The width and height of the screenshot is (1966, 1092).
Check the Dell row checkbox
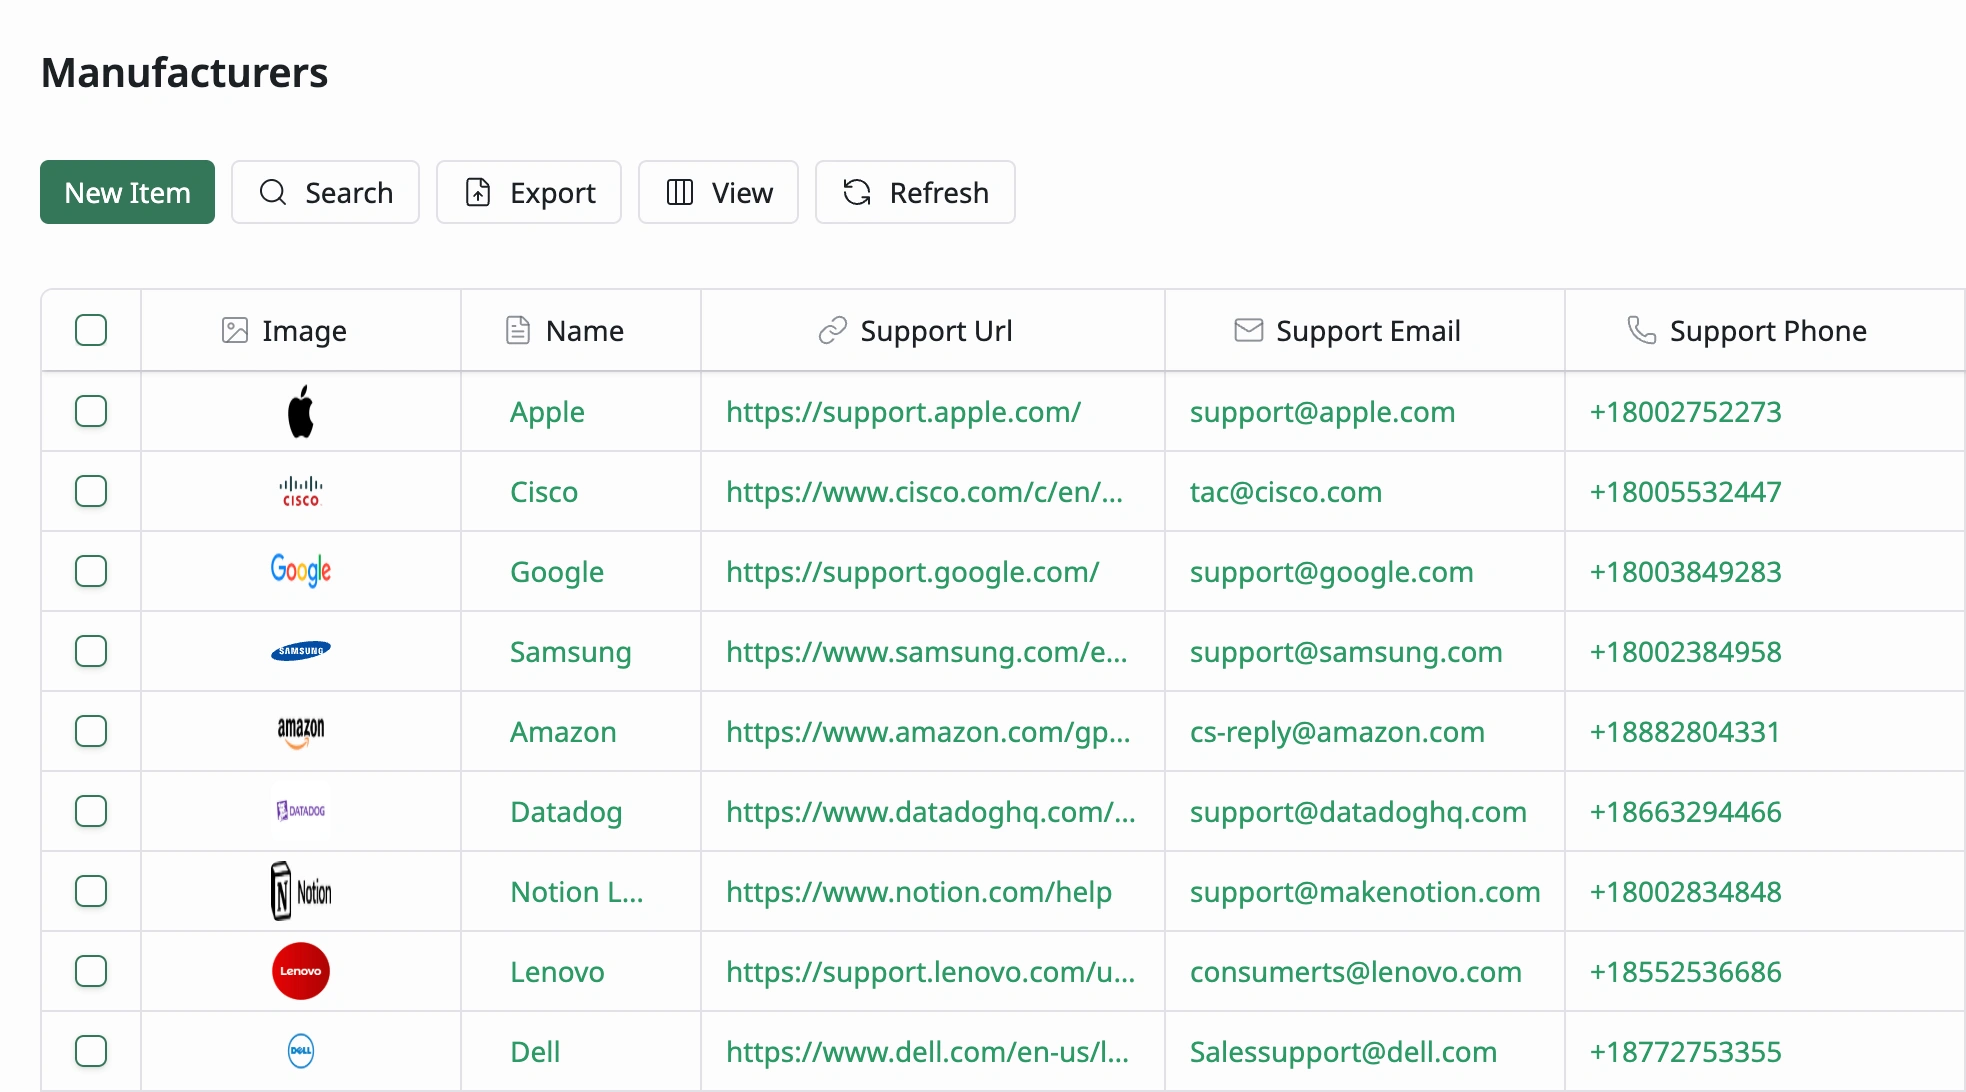click(x=91, y=1051)
